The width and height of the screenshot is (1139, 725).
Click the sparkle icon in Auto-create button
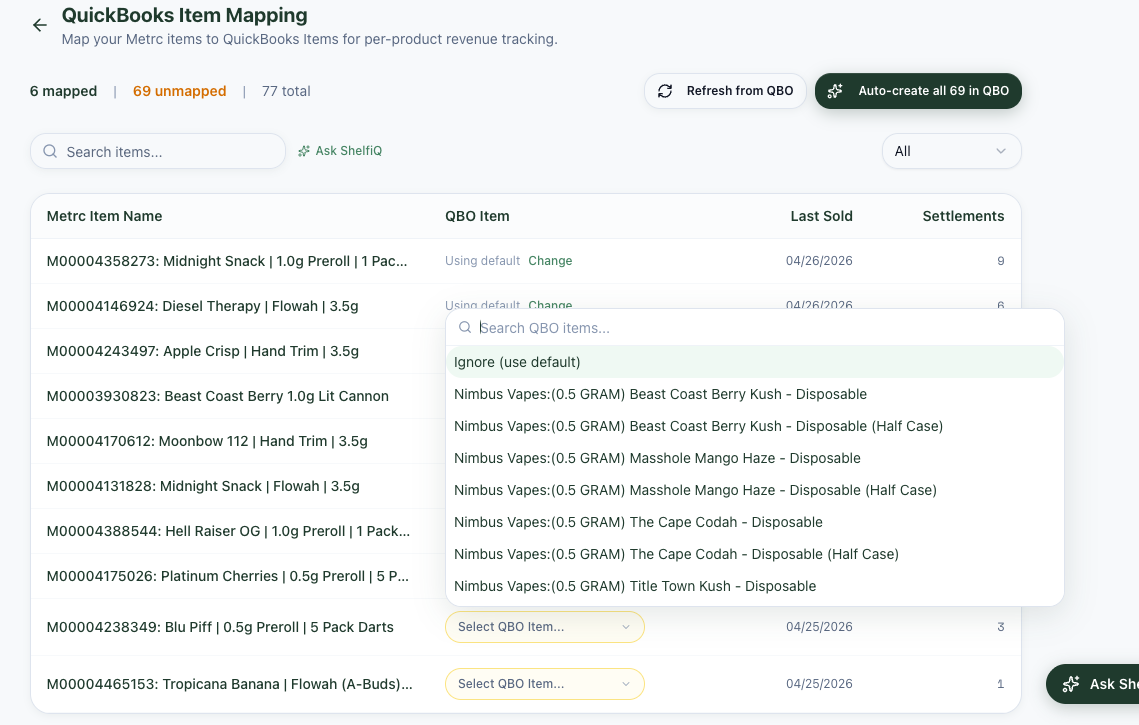pyautogui.click(x=835, y=90)
